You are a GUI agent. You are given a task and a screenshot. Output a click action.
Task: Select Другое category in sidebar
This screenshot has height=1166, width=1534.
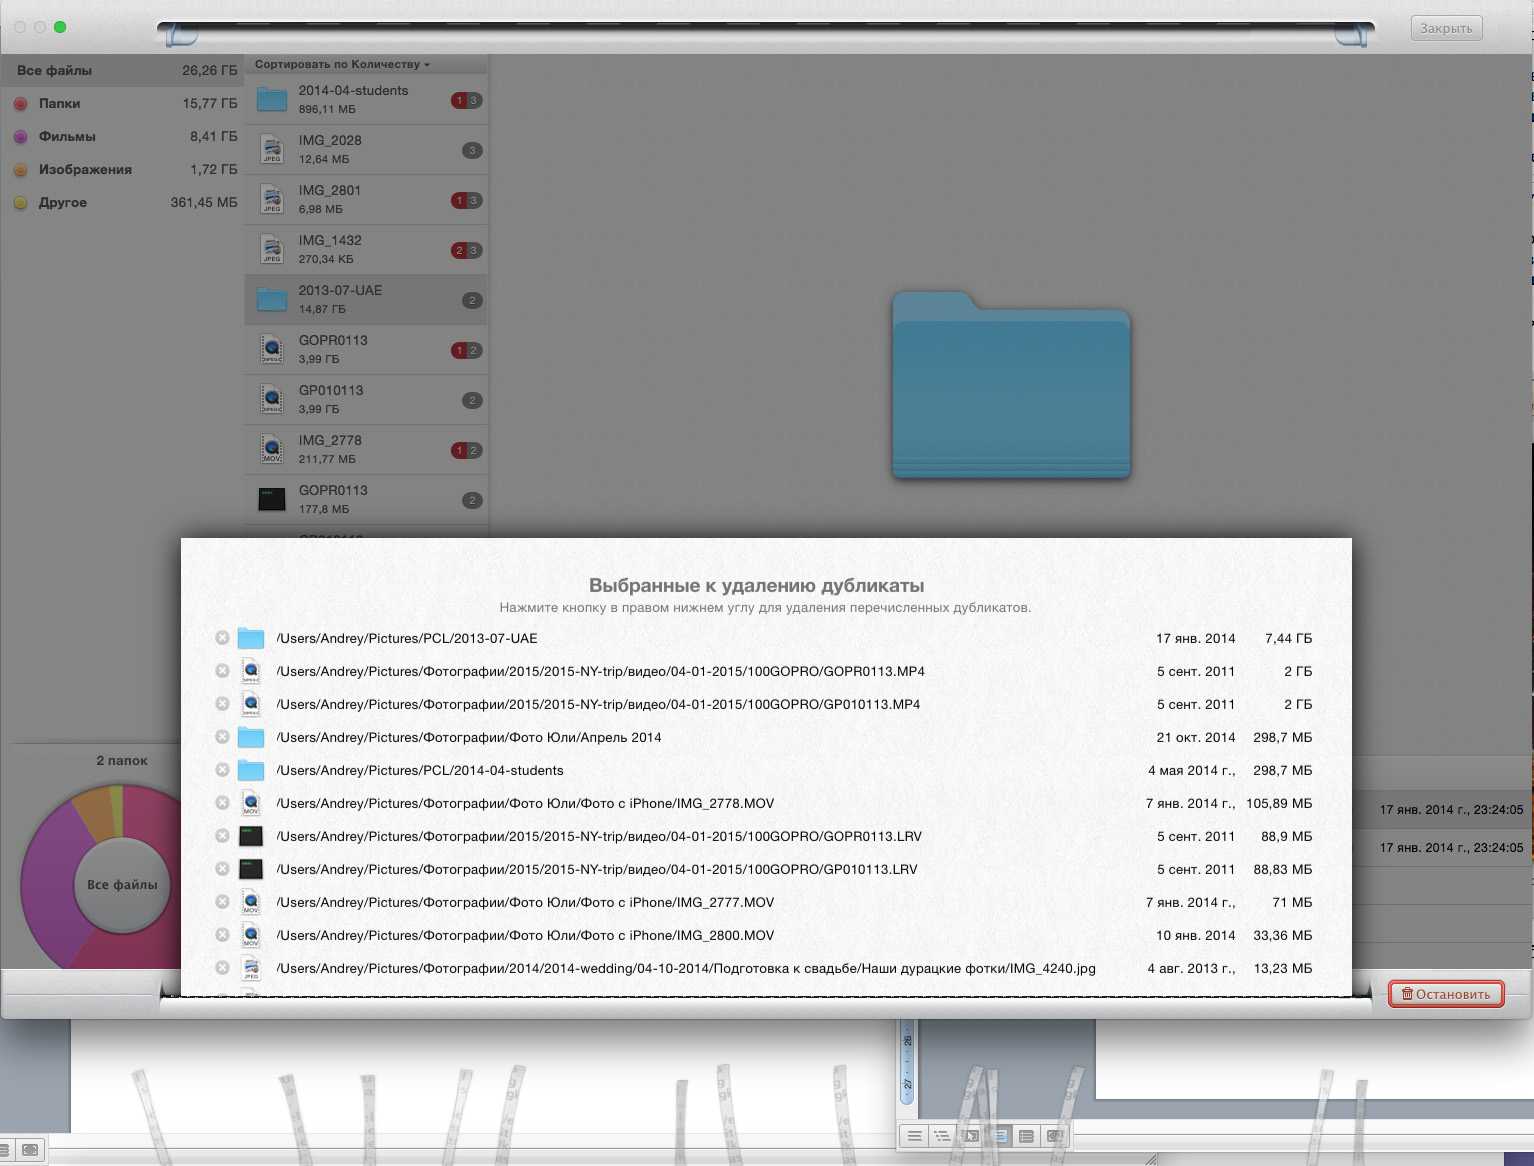122,202
